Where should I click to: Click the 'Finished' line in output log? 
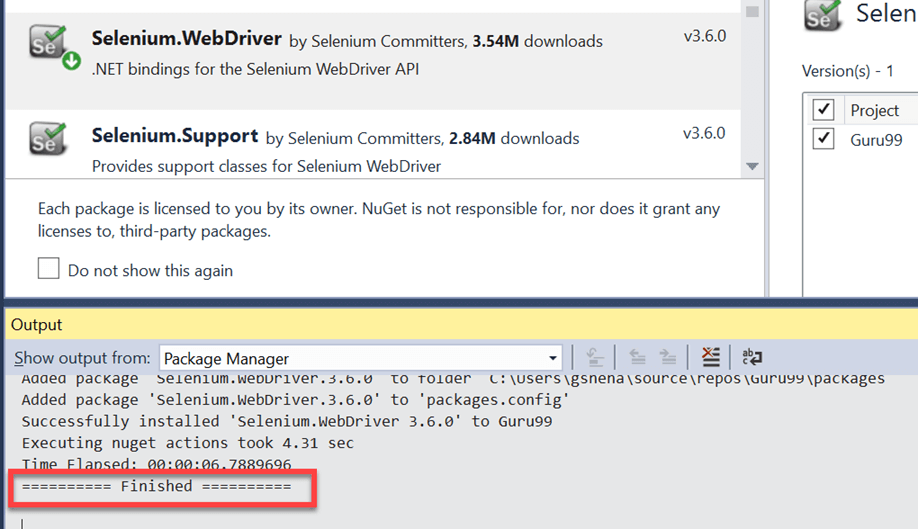coord(156,487)
